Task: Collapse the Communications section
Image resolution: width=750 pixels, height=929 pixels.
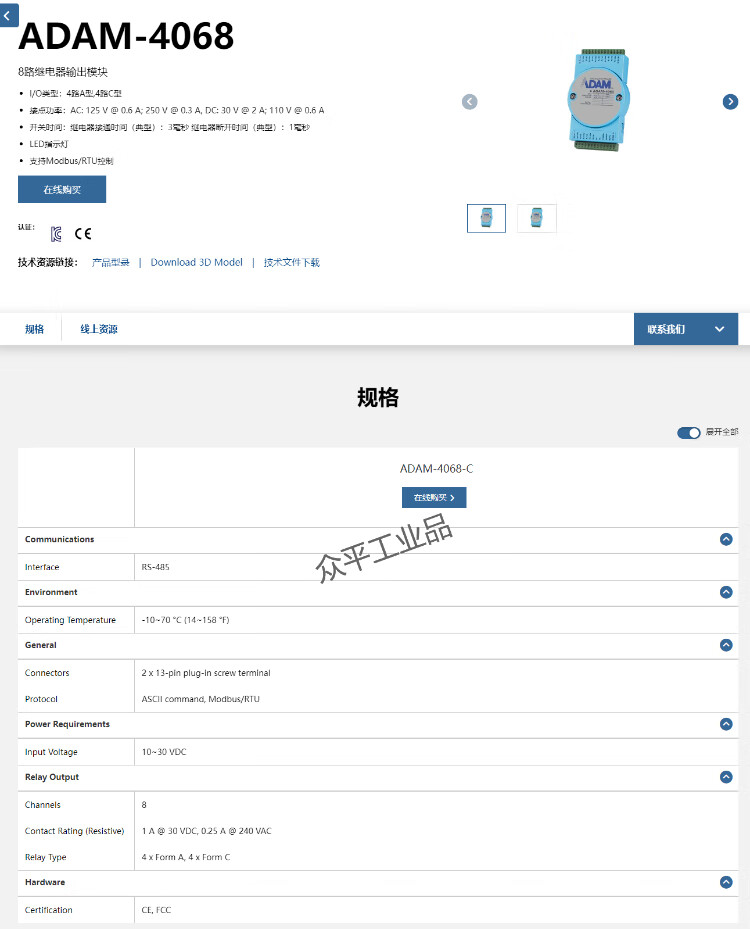Action: (726, 539)
